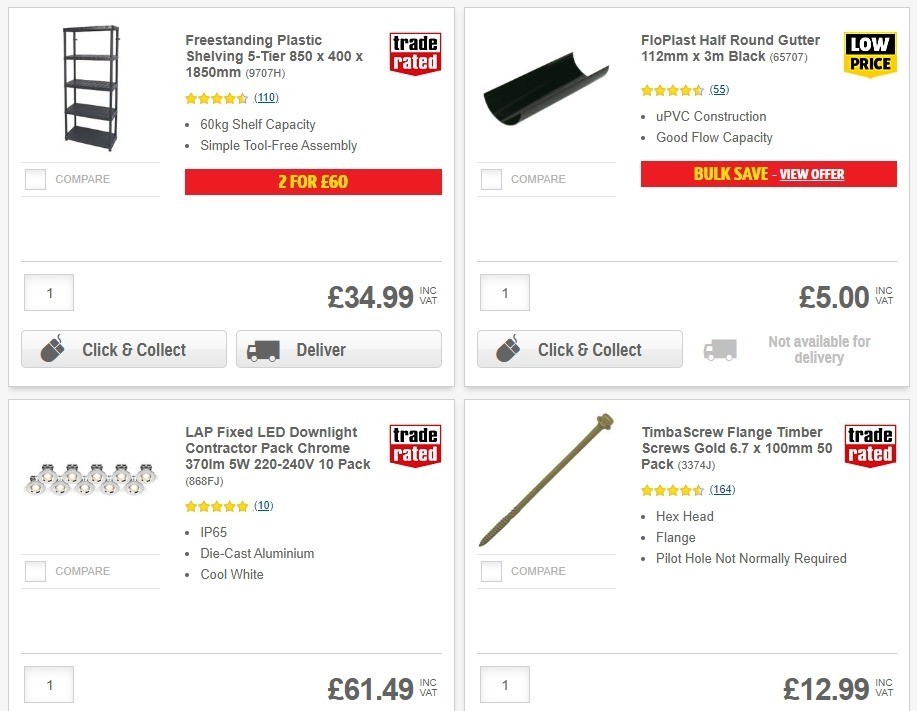Click the Deliver button for plastic shelving
This screenshot has height=711, width=917.
coord(338,349)
